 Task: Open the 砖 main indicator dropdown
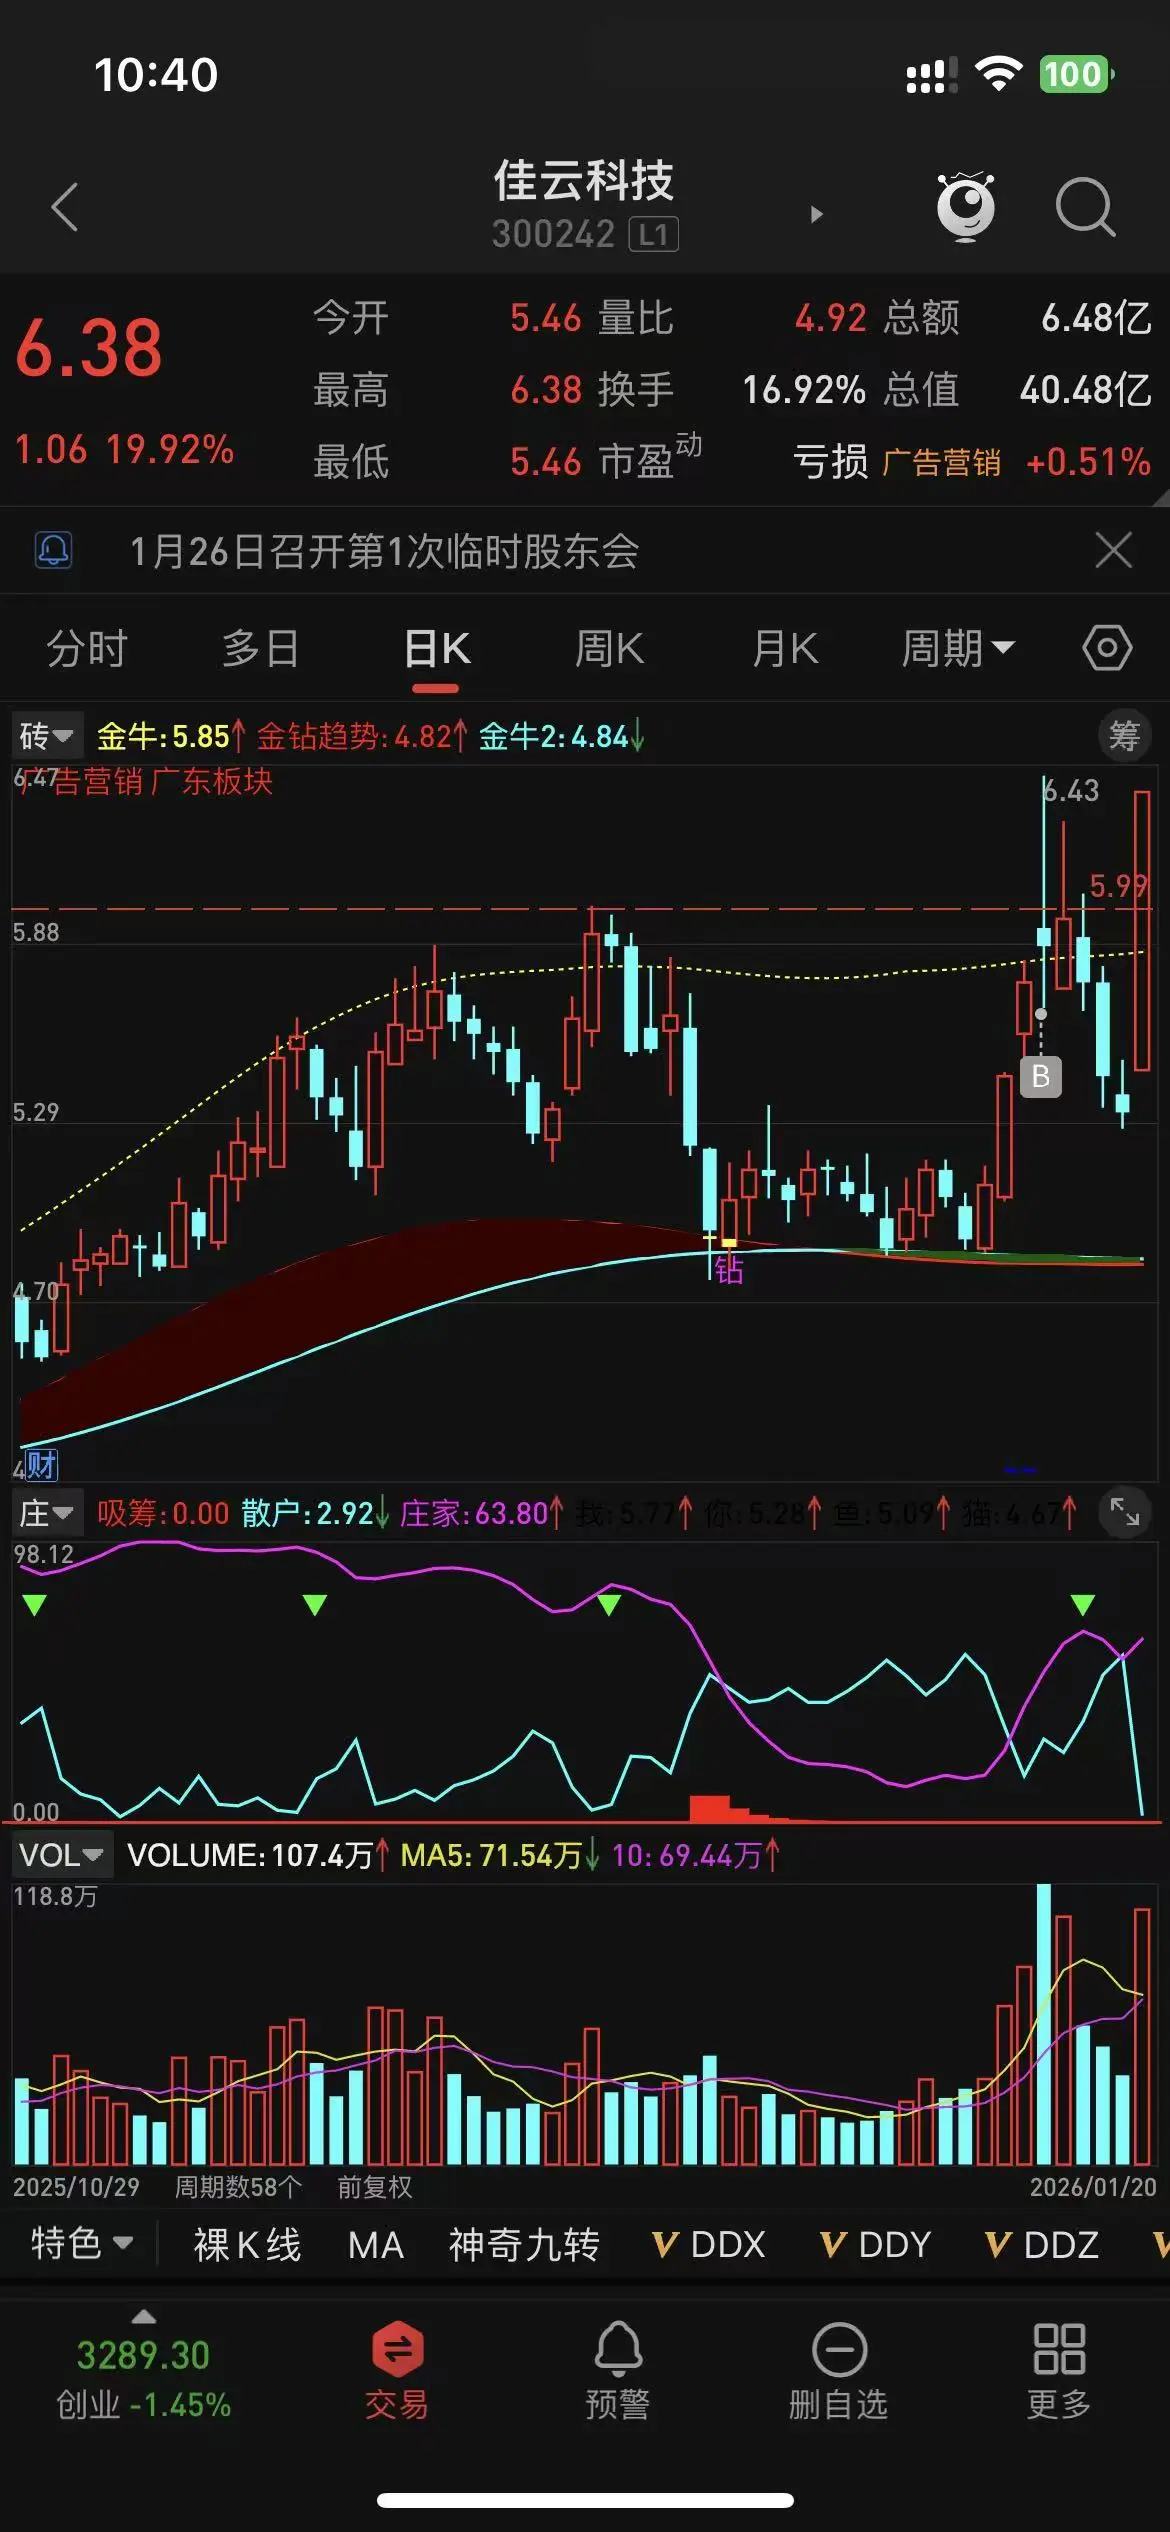click(x=46, y=736)
